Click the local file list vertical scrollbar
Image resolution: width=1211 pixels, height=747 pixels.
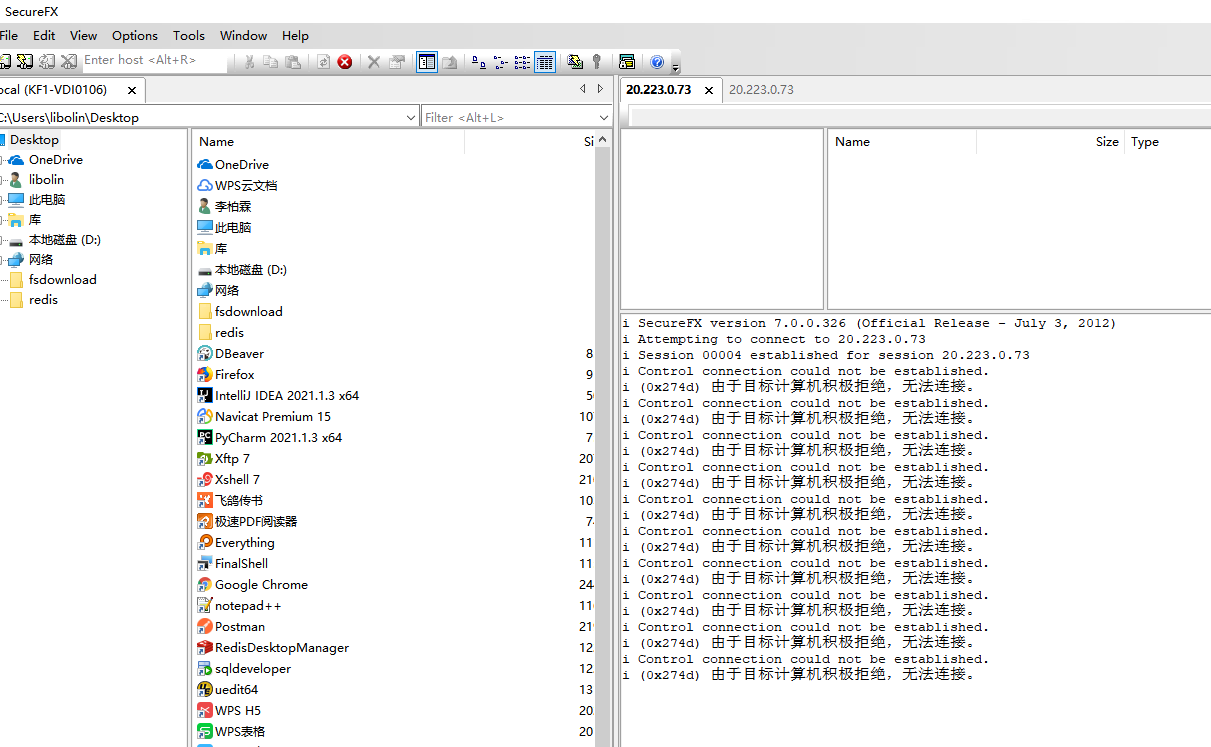click(603, 440)
